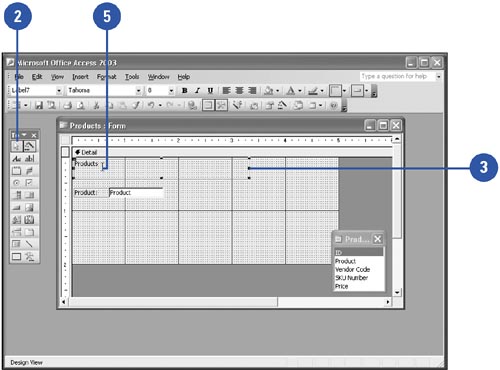500x370 pixels.
Task: Enable Center alignment
Action: (x=239, y=91)
